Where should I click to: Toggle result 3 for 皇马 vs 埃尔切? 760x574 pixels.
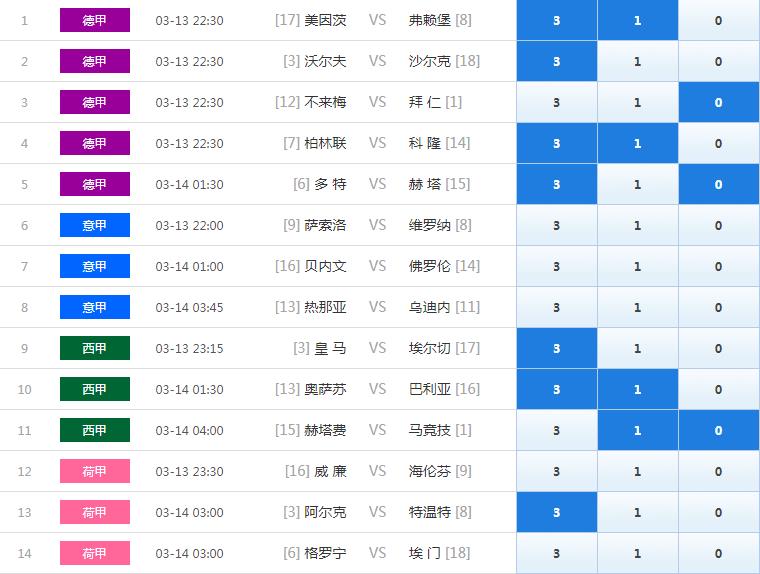coord(556,348)
